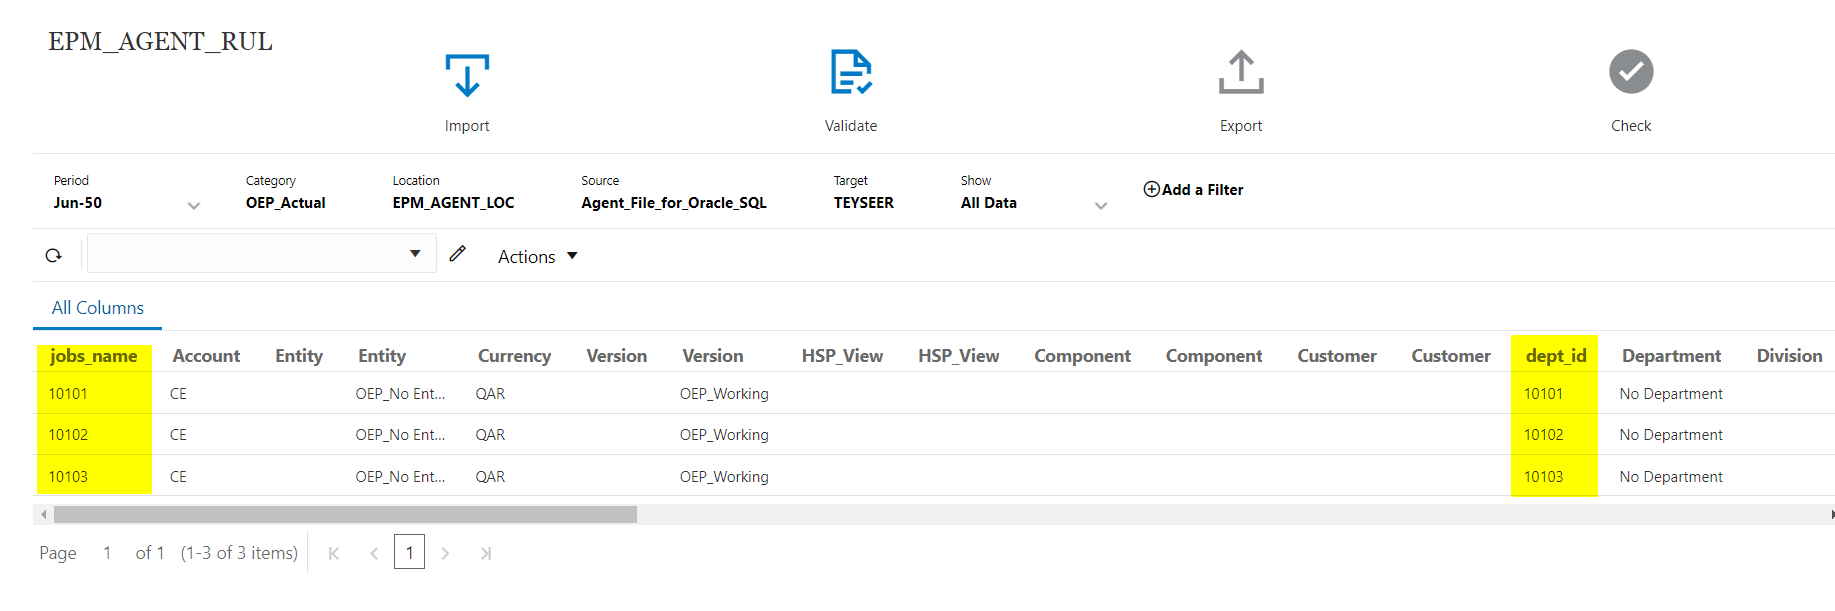Click jobs_name cell 10103

[x=68, y=477]
